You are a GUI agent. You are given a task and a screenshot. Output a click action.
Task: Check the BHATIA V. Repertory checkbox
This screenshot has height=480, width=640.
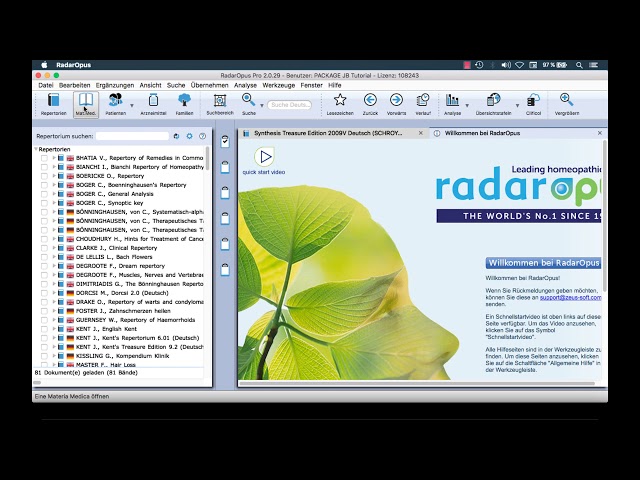(44, 158)
